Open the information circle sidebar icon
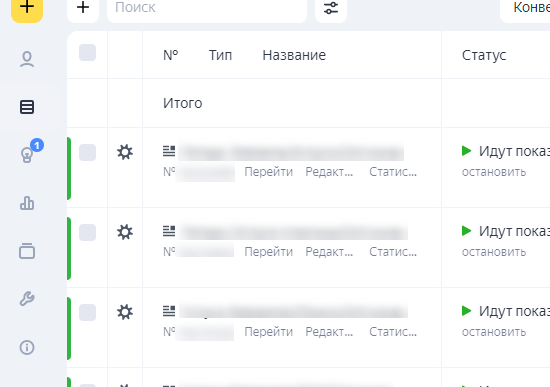This screenshot has width=550, height=387. 27,347
